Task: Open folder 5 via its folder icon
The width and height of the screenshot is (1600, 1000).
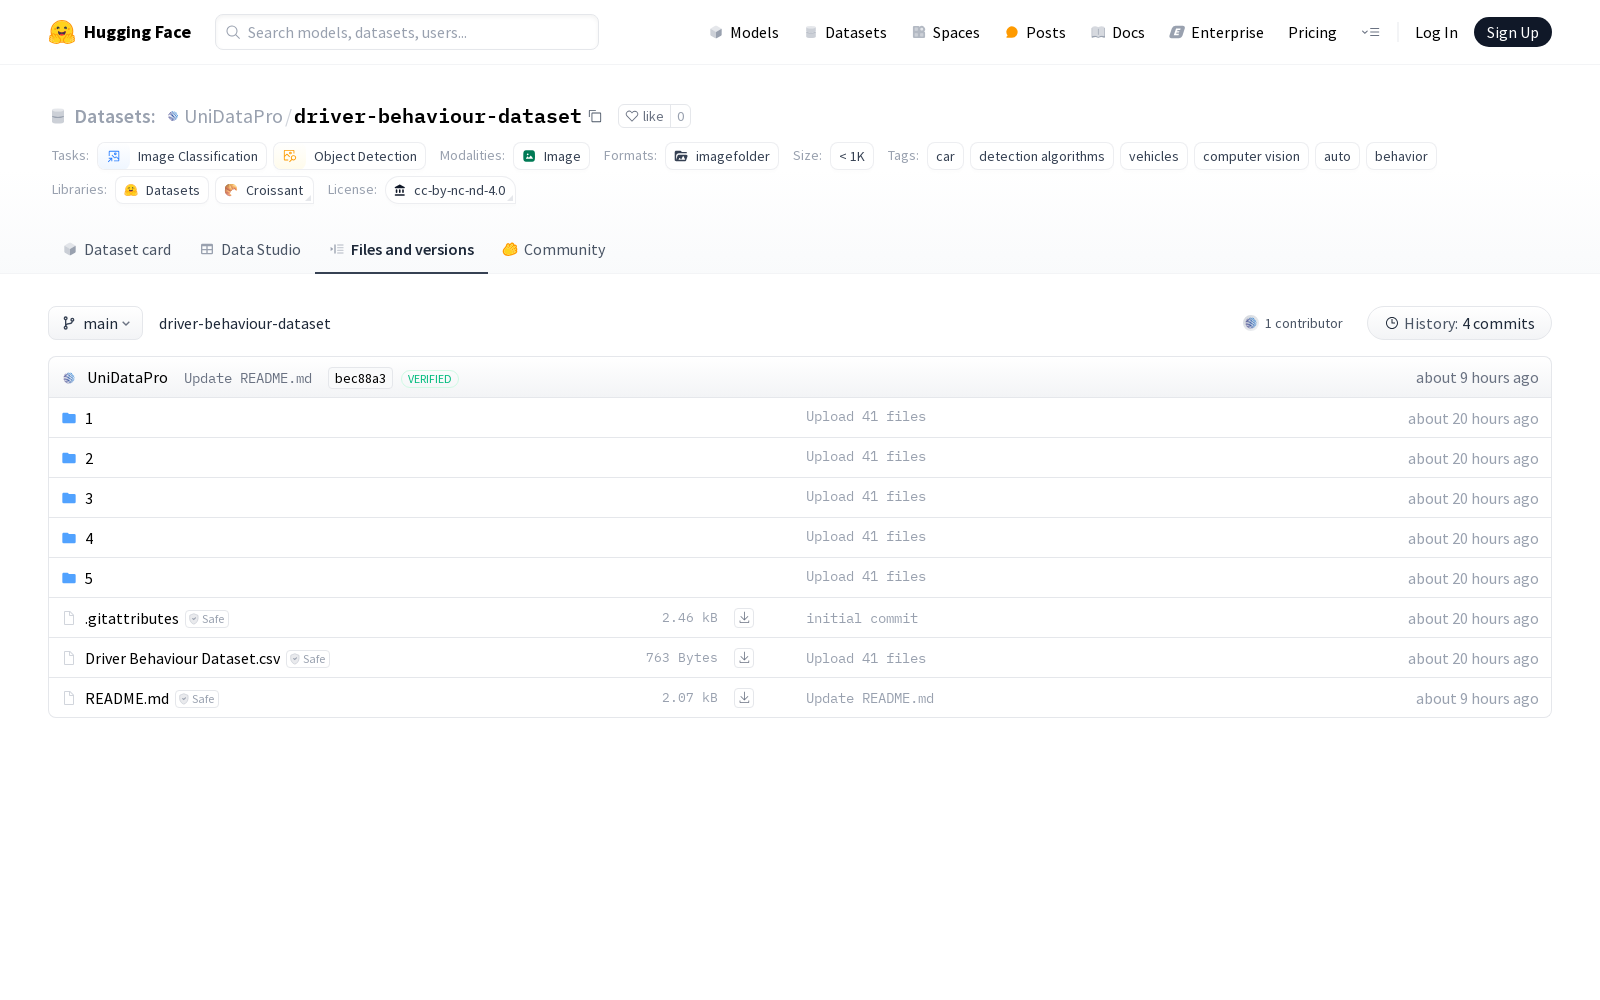Action: [x=69, y=578]
